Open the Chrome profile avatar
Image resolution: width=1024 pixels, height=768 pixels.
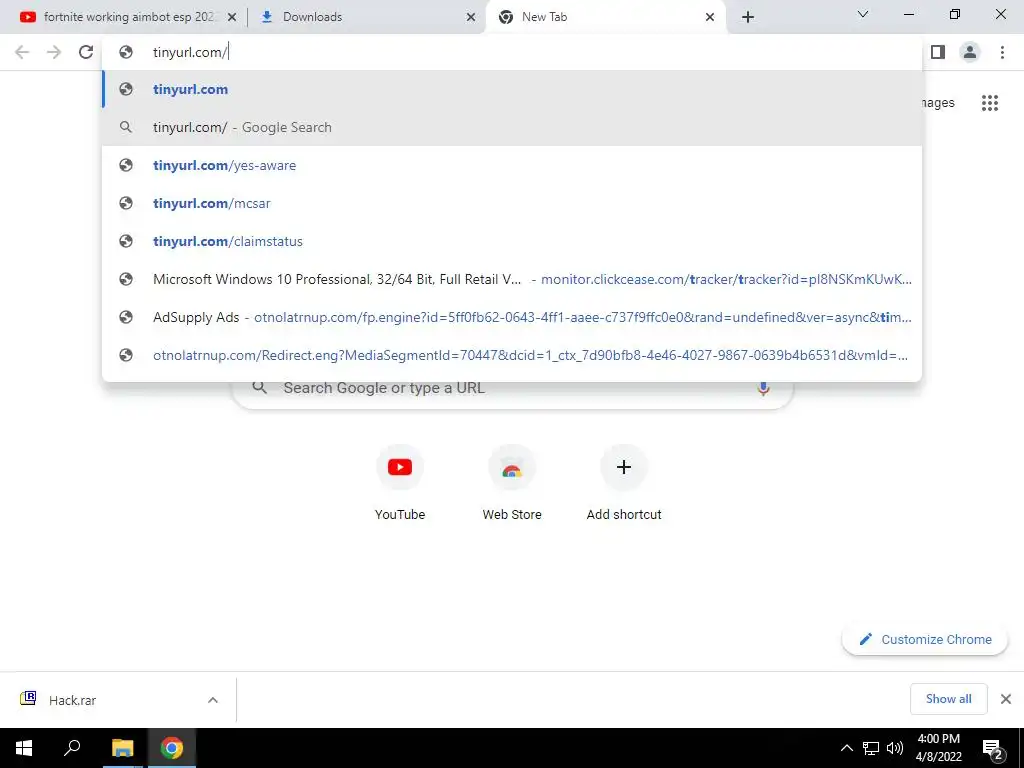coord(970,52)
